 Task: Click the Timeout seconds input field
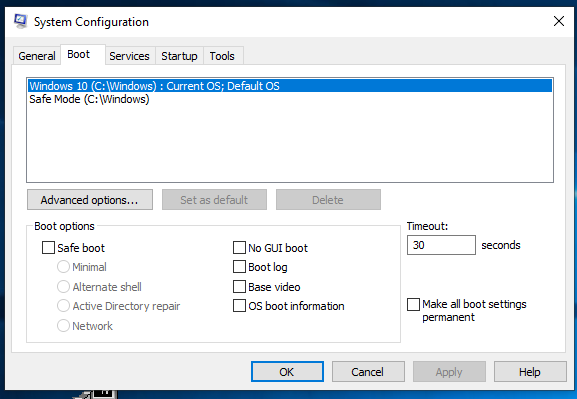tap(441, 245)
